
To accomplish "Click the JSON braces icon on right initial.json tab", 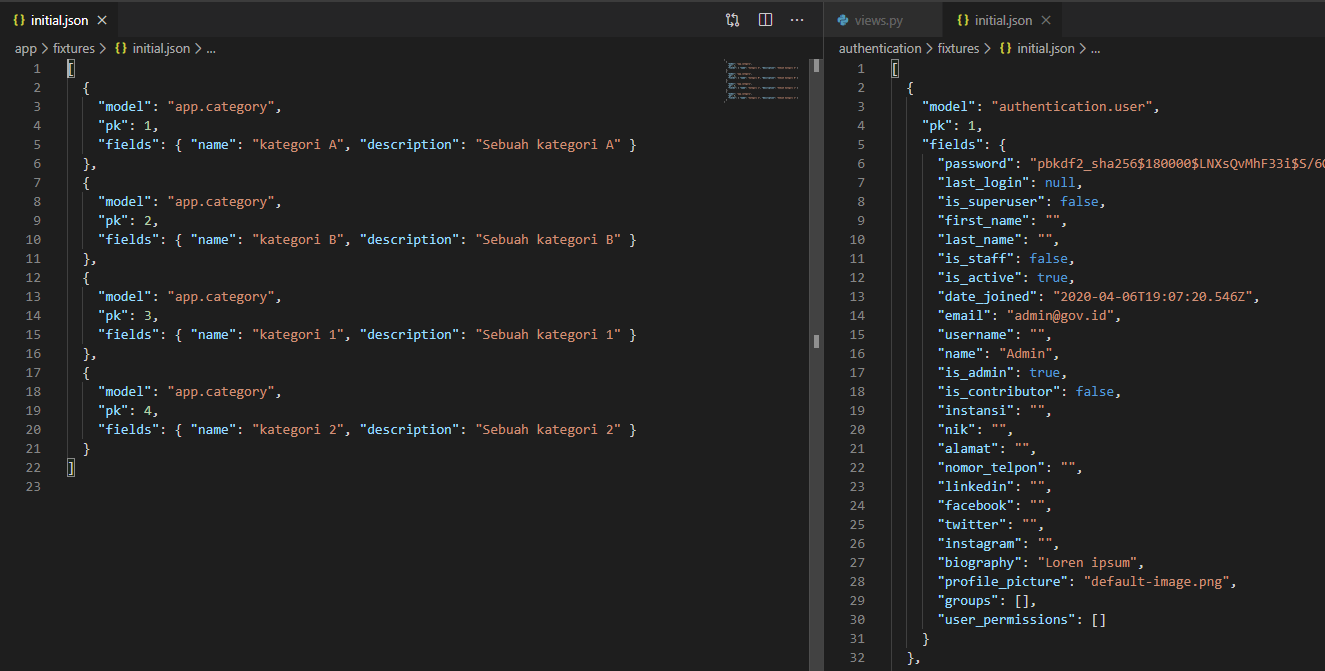I will [963, 20].
